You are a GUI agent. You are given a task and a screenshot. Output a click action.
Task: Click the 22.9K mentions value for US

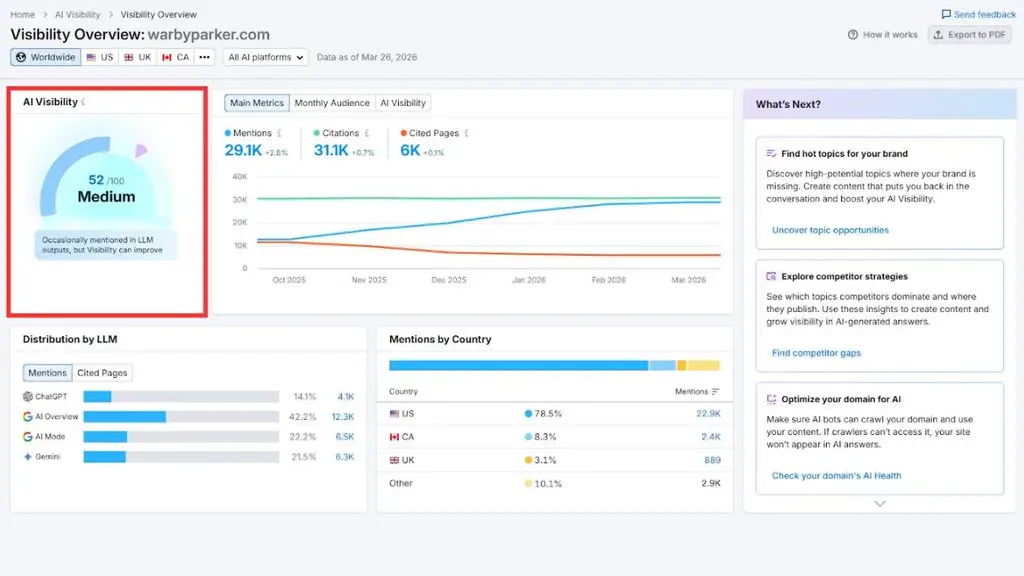pos(709,413)
